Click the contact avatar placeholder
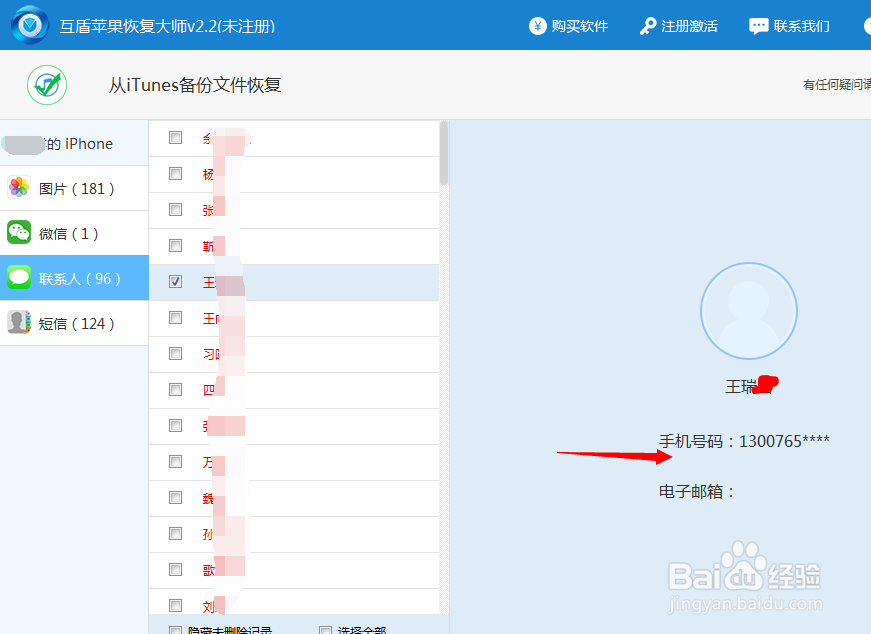This screenshot has width=871, height=634. tap(748, 311)
